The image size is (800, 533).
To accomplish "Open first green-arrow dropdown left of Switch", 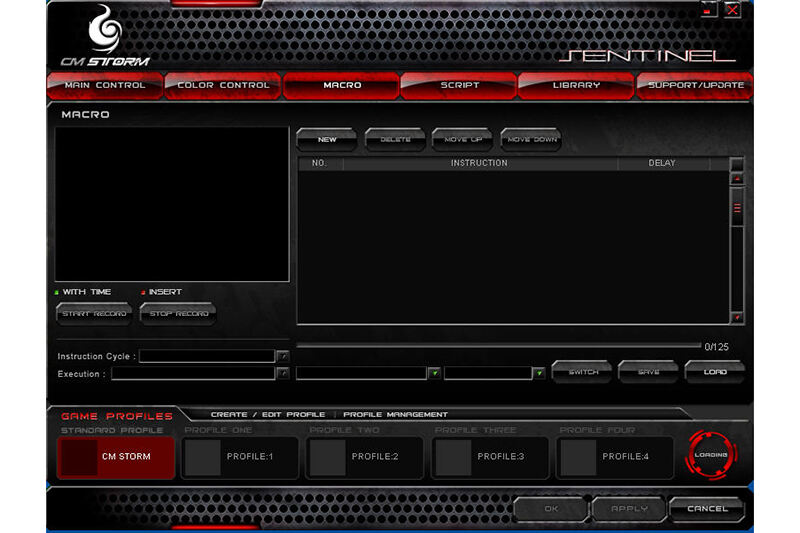I will coord(434,373).
